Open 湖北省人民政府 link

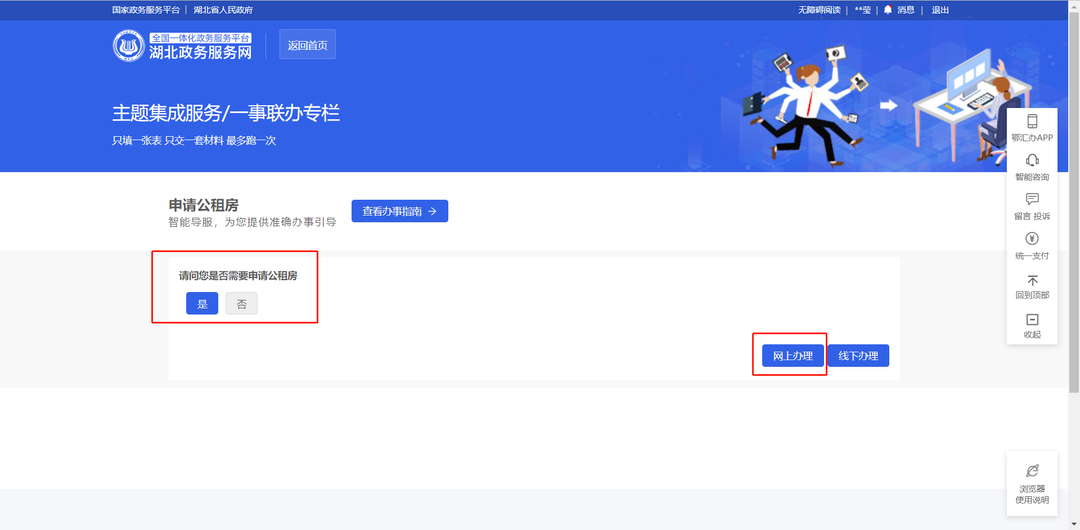(x=223, y=10)
